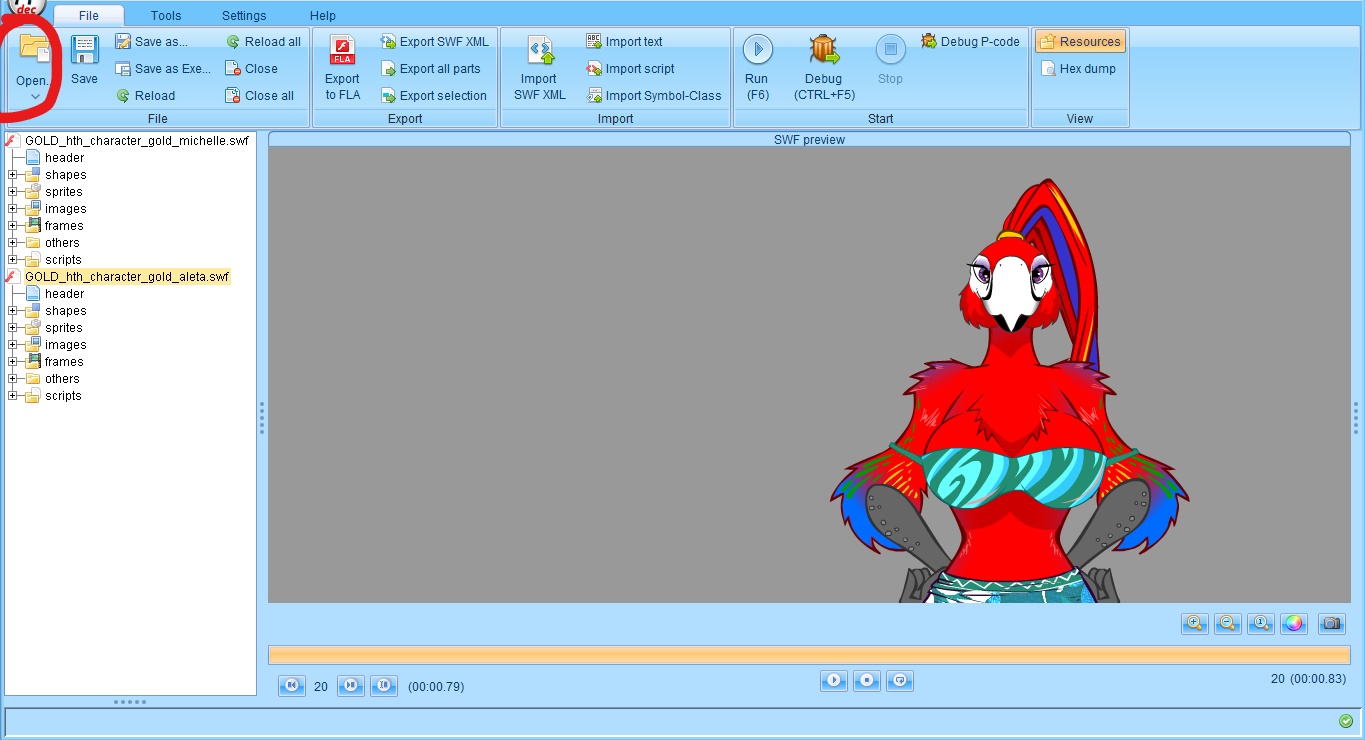The width and height of the screenshot is (1365, 740).
Task: Click Export selection
Action: pos(433,96)
